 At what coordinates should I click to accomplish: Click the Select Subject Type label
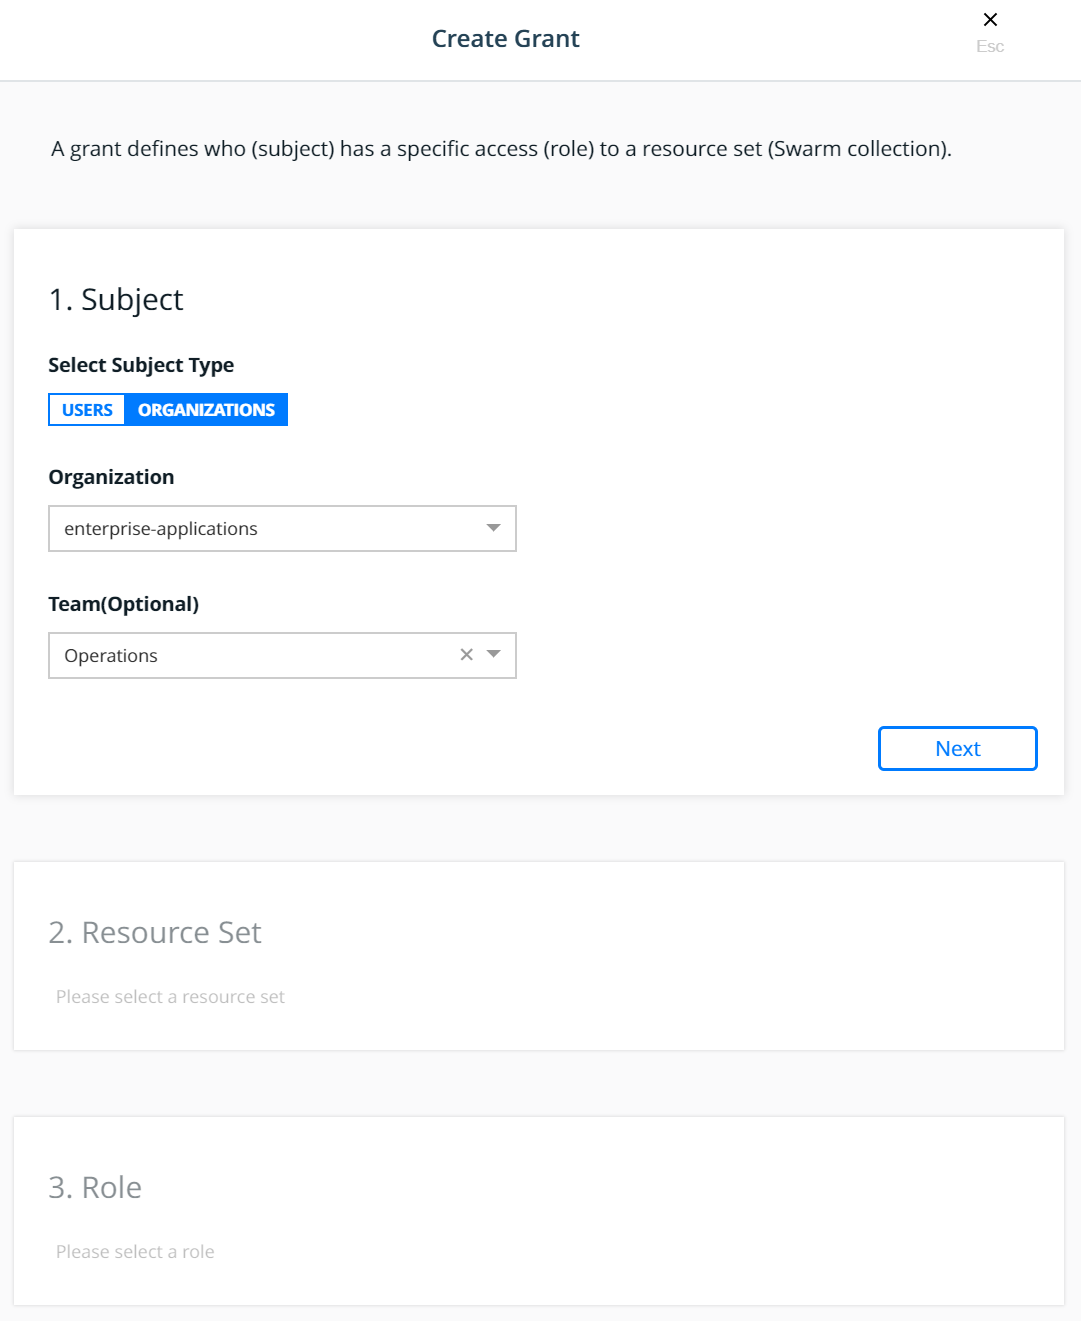[x=141, y=365]
